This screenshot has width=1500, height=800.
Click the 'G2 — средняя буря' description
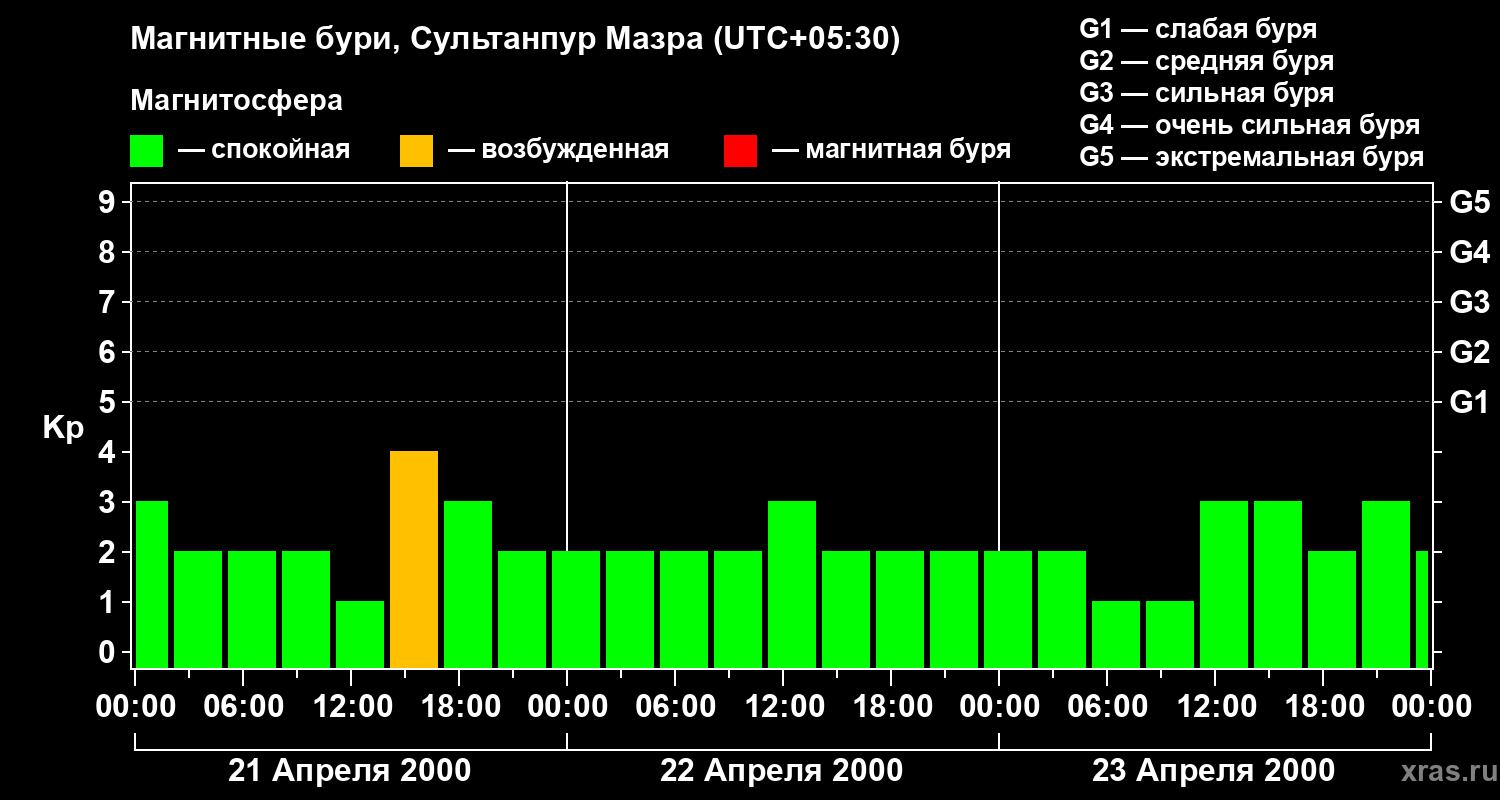point(1206,61)
